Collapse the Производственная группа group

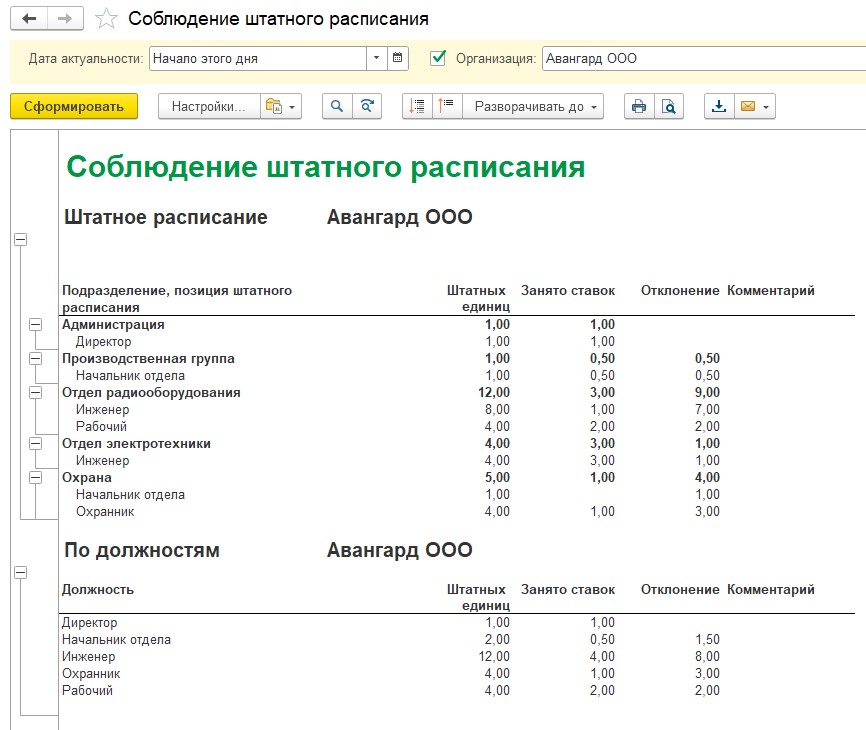pyautogui.click(x=35, y=359)
